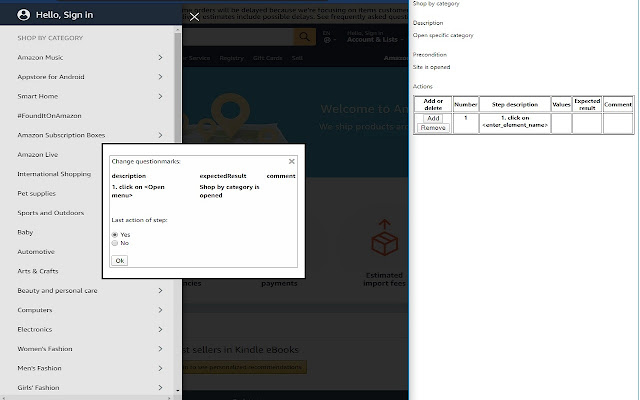Click the 'Site is opened' precondition text
This screenshot has width=640, height=400.
(x=431, y=67)
